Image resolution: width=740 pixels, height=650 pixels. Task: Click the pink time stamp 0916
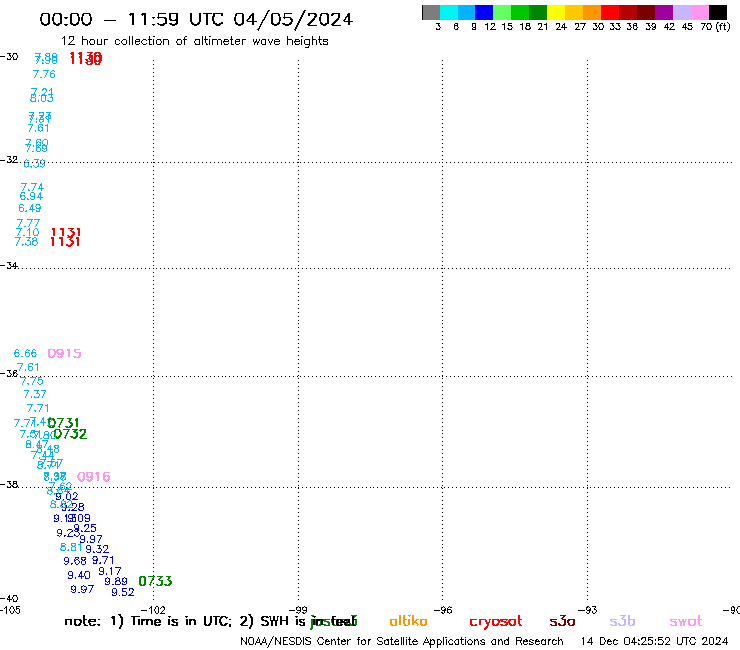click(x=93, y=477)
